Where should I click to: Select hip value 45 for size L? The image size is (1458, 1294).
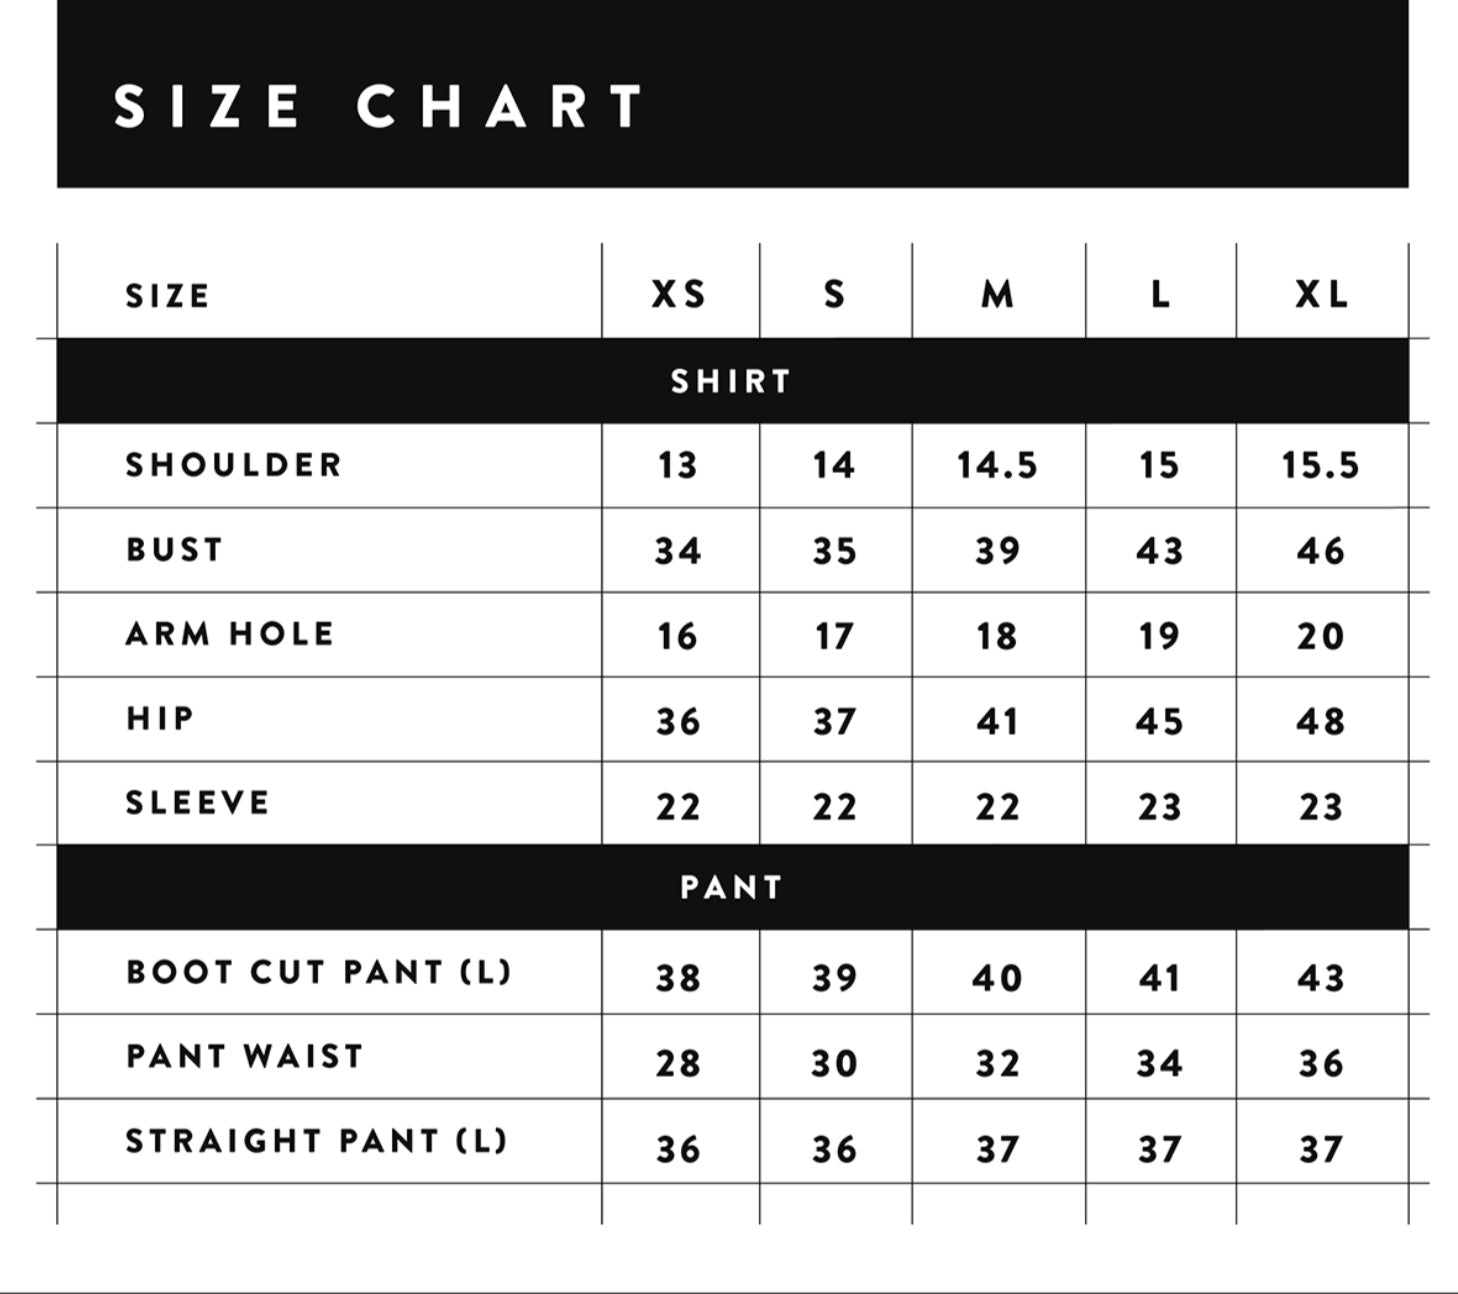point(1159,722)
